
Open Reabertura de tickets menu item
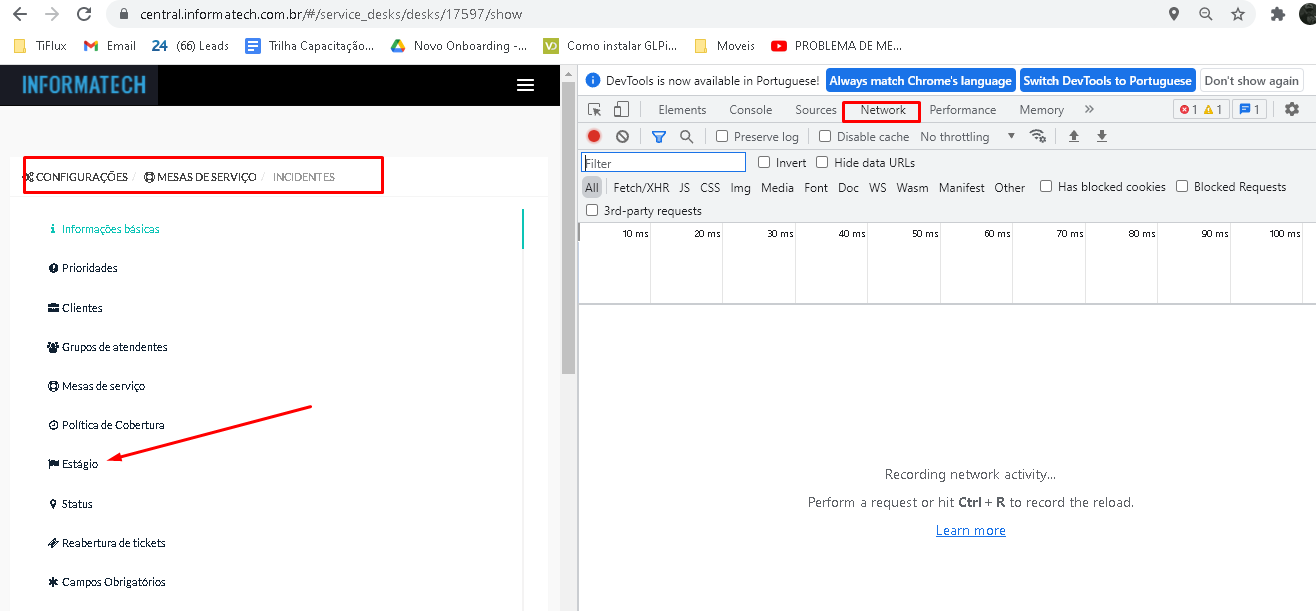106,543
